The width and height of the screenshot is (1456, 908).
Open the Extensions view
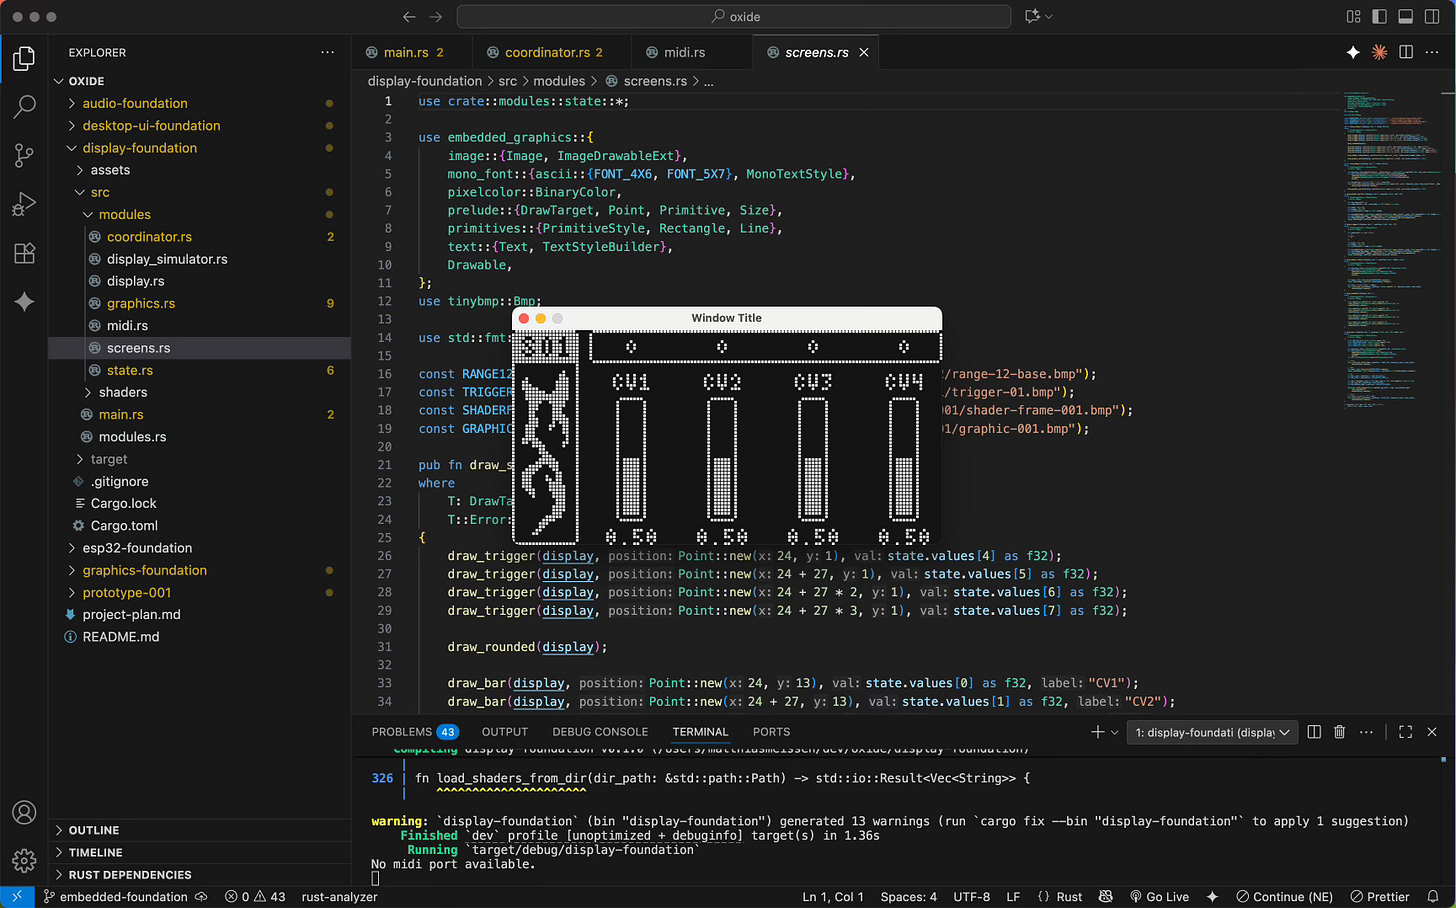click(x=24, y=253)
